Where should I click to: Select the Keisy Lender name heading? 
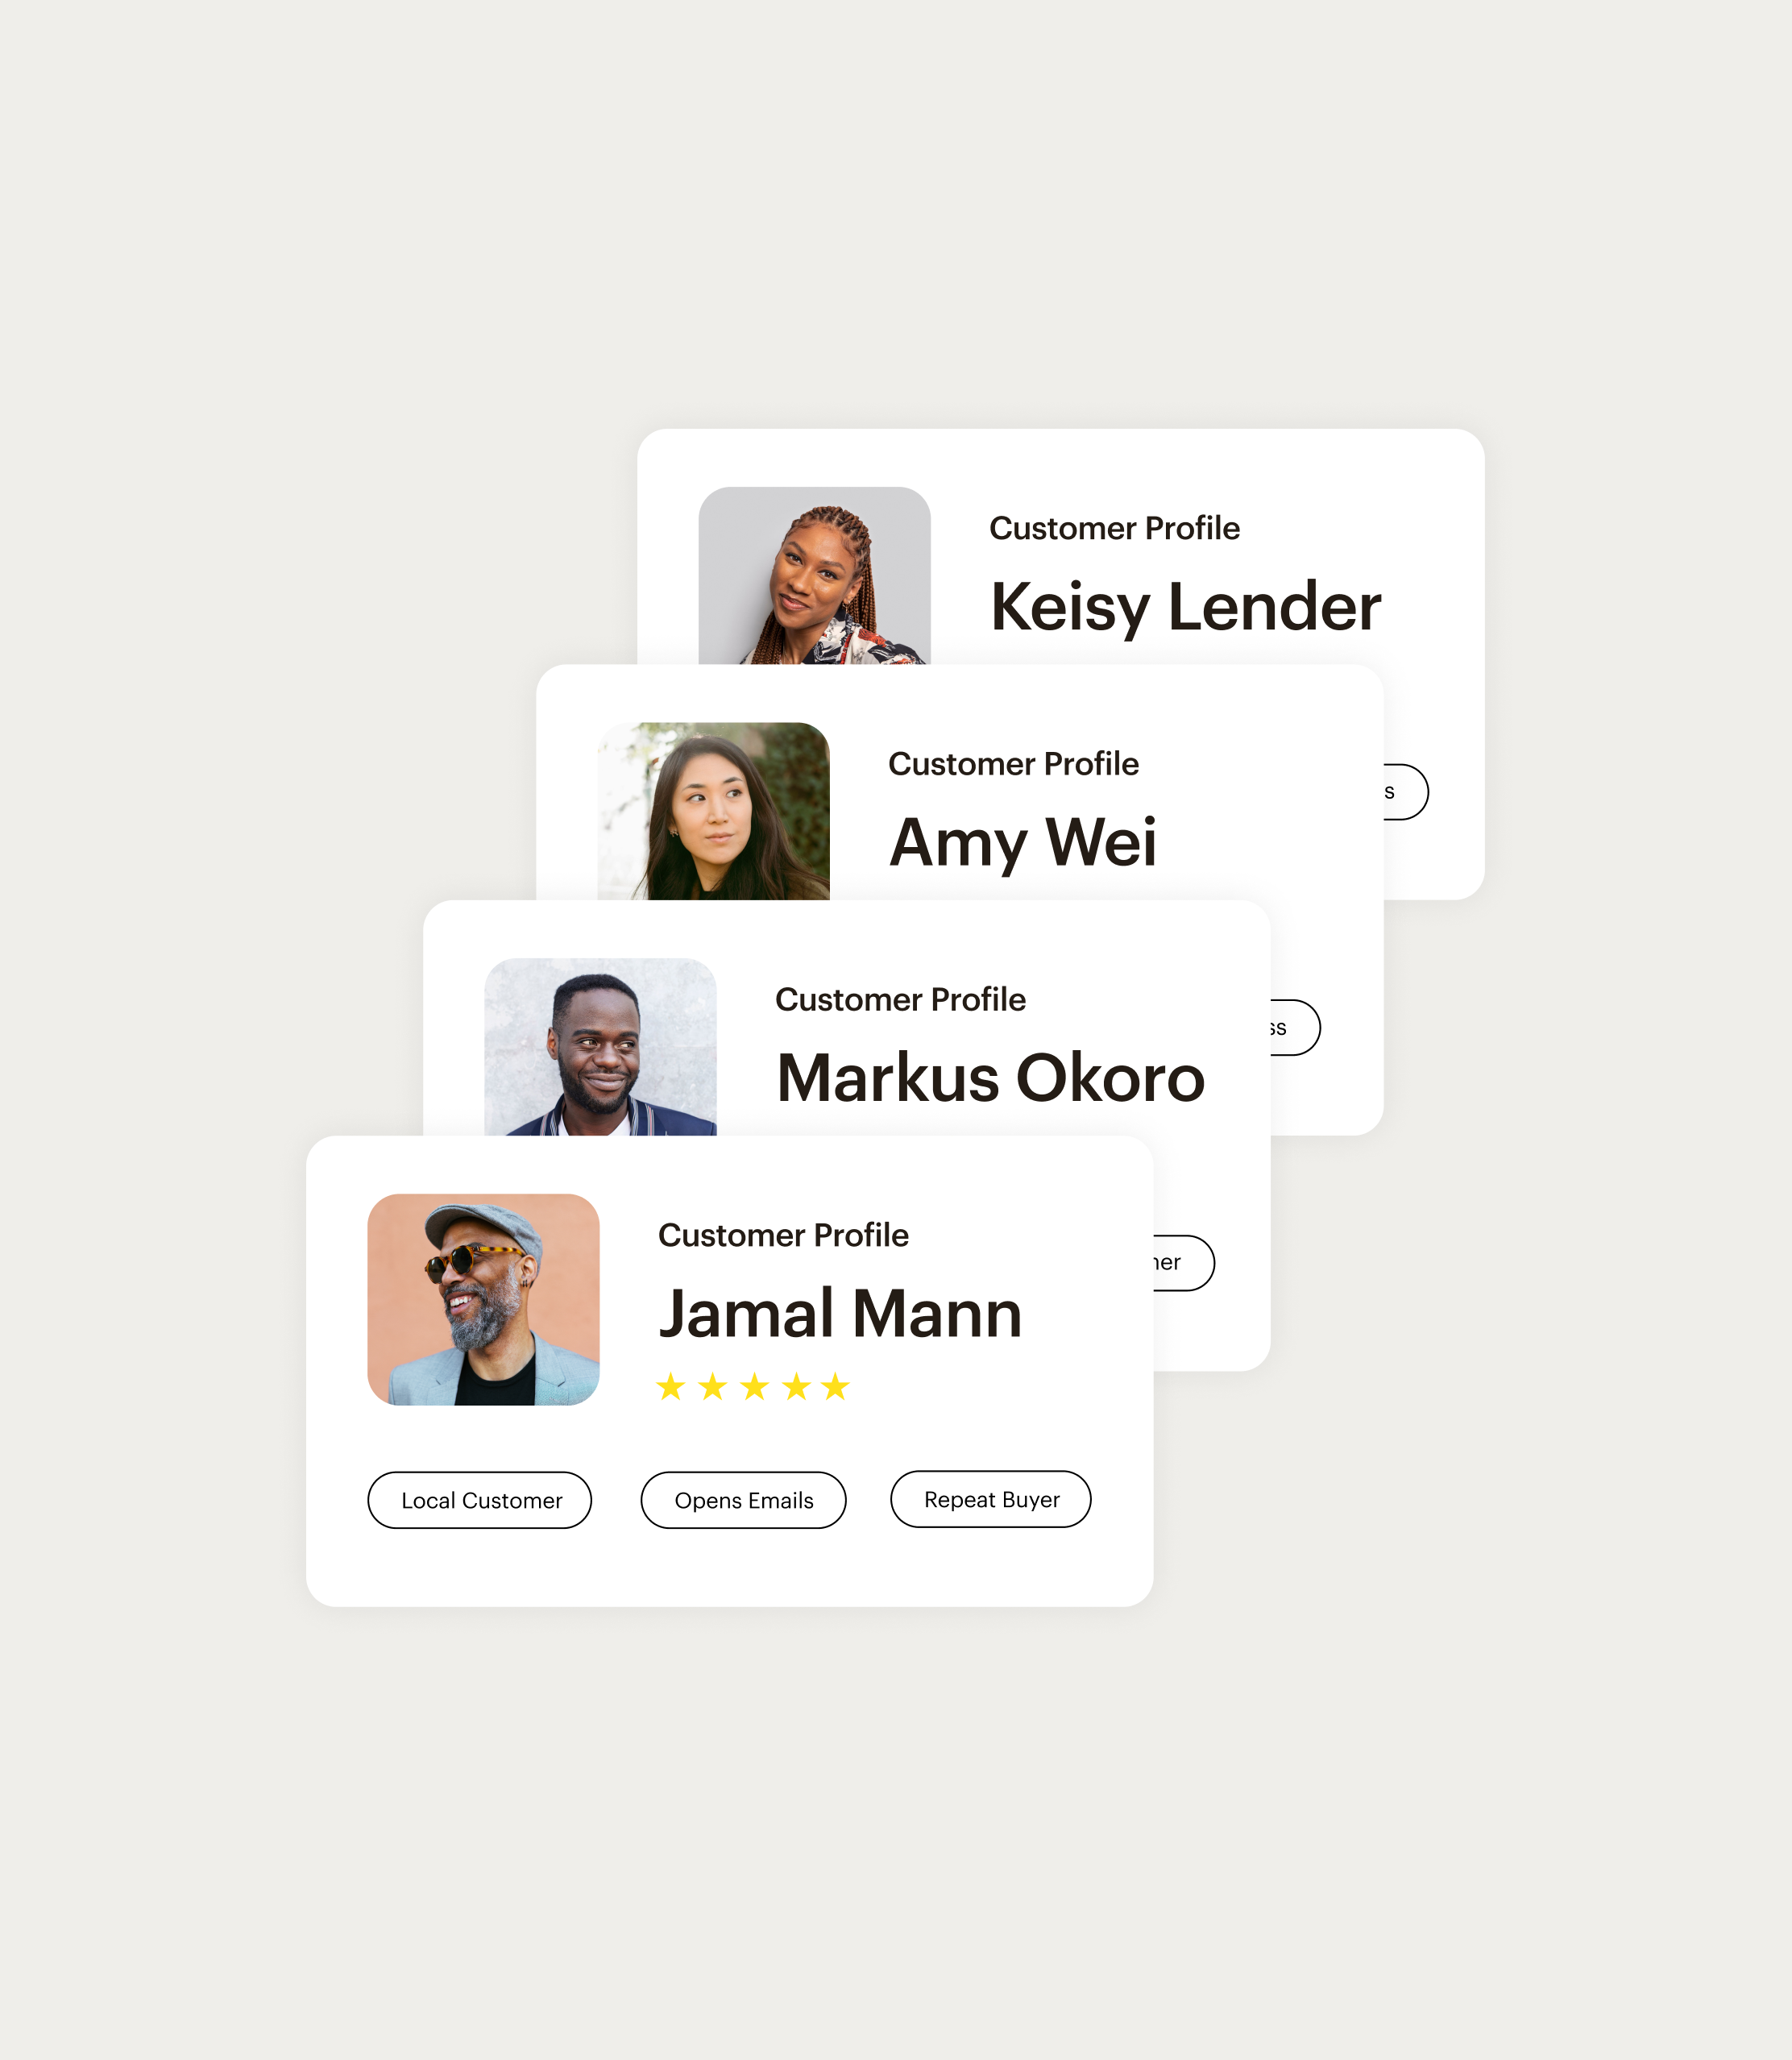[x=1185, y=607]
